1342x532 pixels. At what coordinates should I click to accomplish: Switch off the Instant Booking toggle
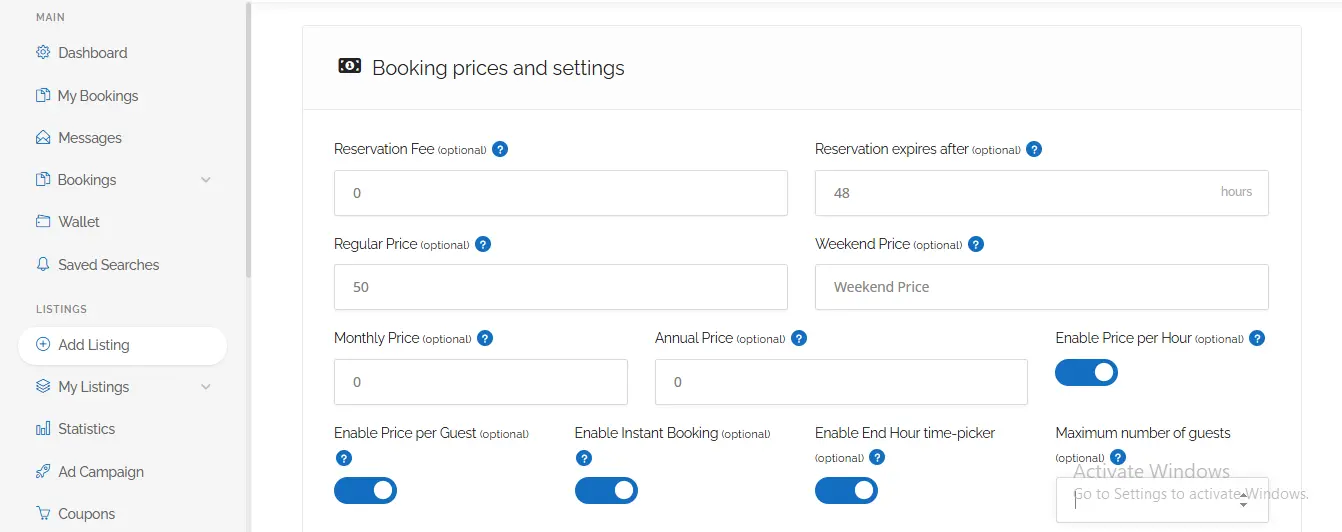tap(606, 490)
